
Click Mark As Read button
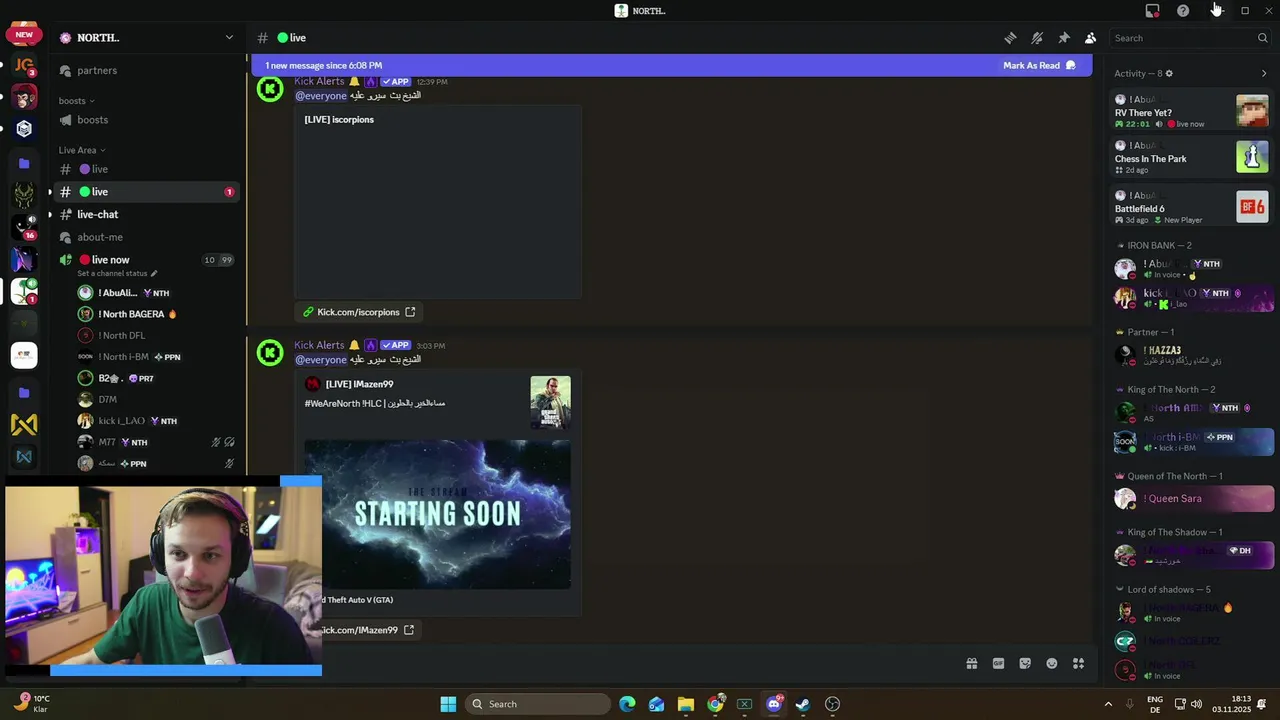pyautogui.click(x=1039, y=66)
